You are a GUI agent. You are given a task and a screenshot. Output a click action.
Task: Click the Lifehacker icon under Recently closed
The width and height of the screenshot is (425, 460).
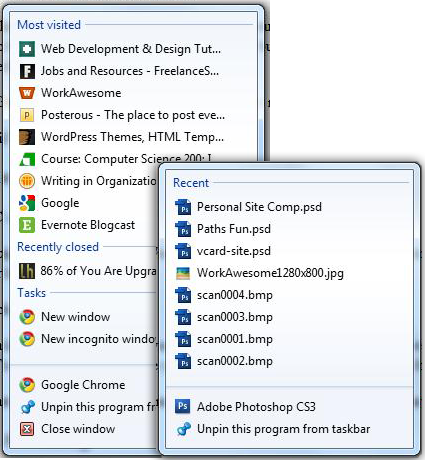[27, 271]
